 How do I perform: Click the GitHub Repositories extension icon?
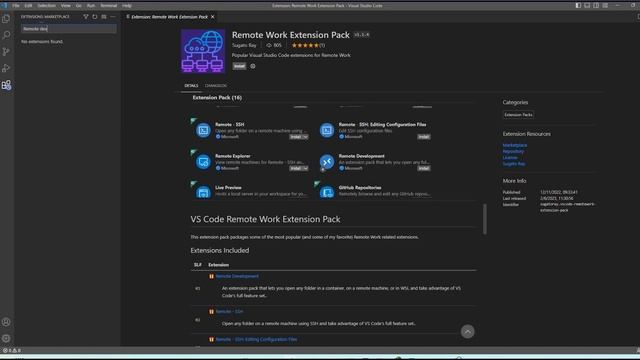(x=327, y=192)
